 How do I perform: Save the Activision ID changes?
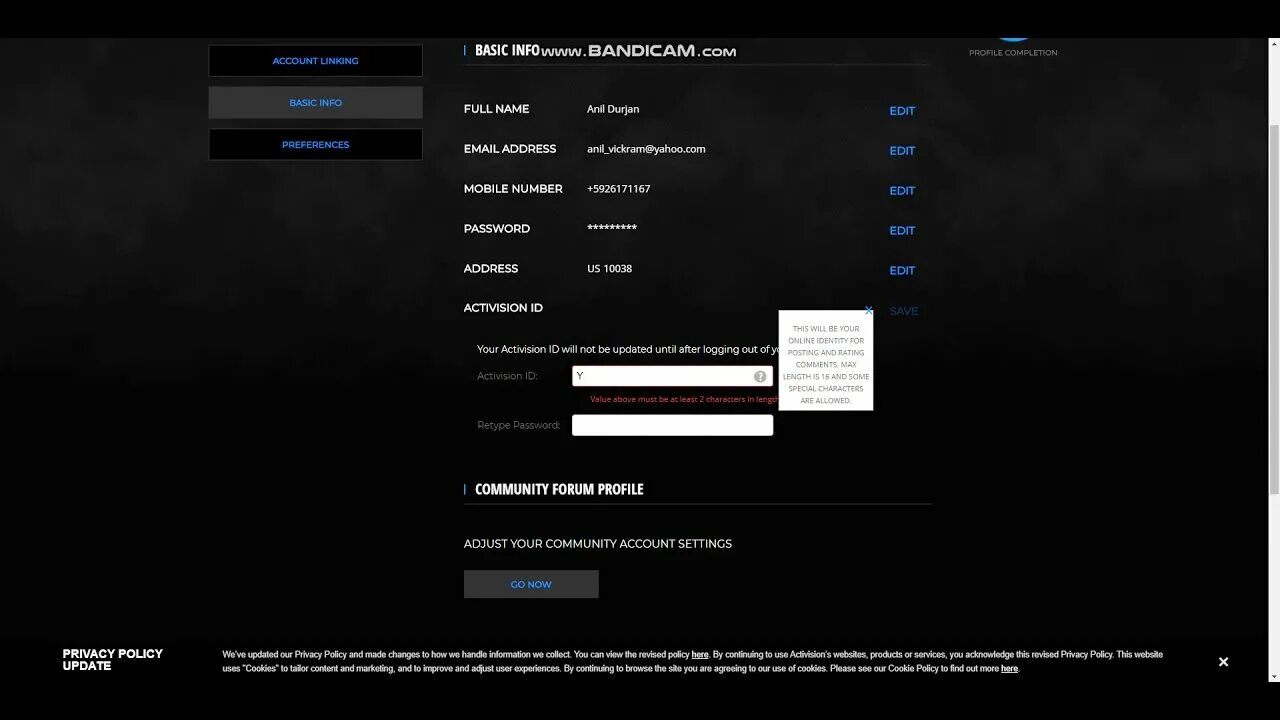[x=904, y=311]
